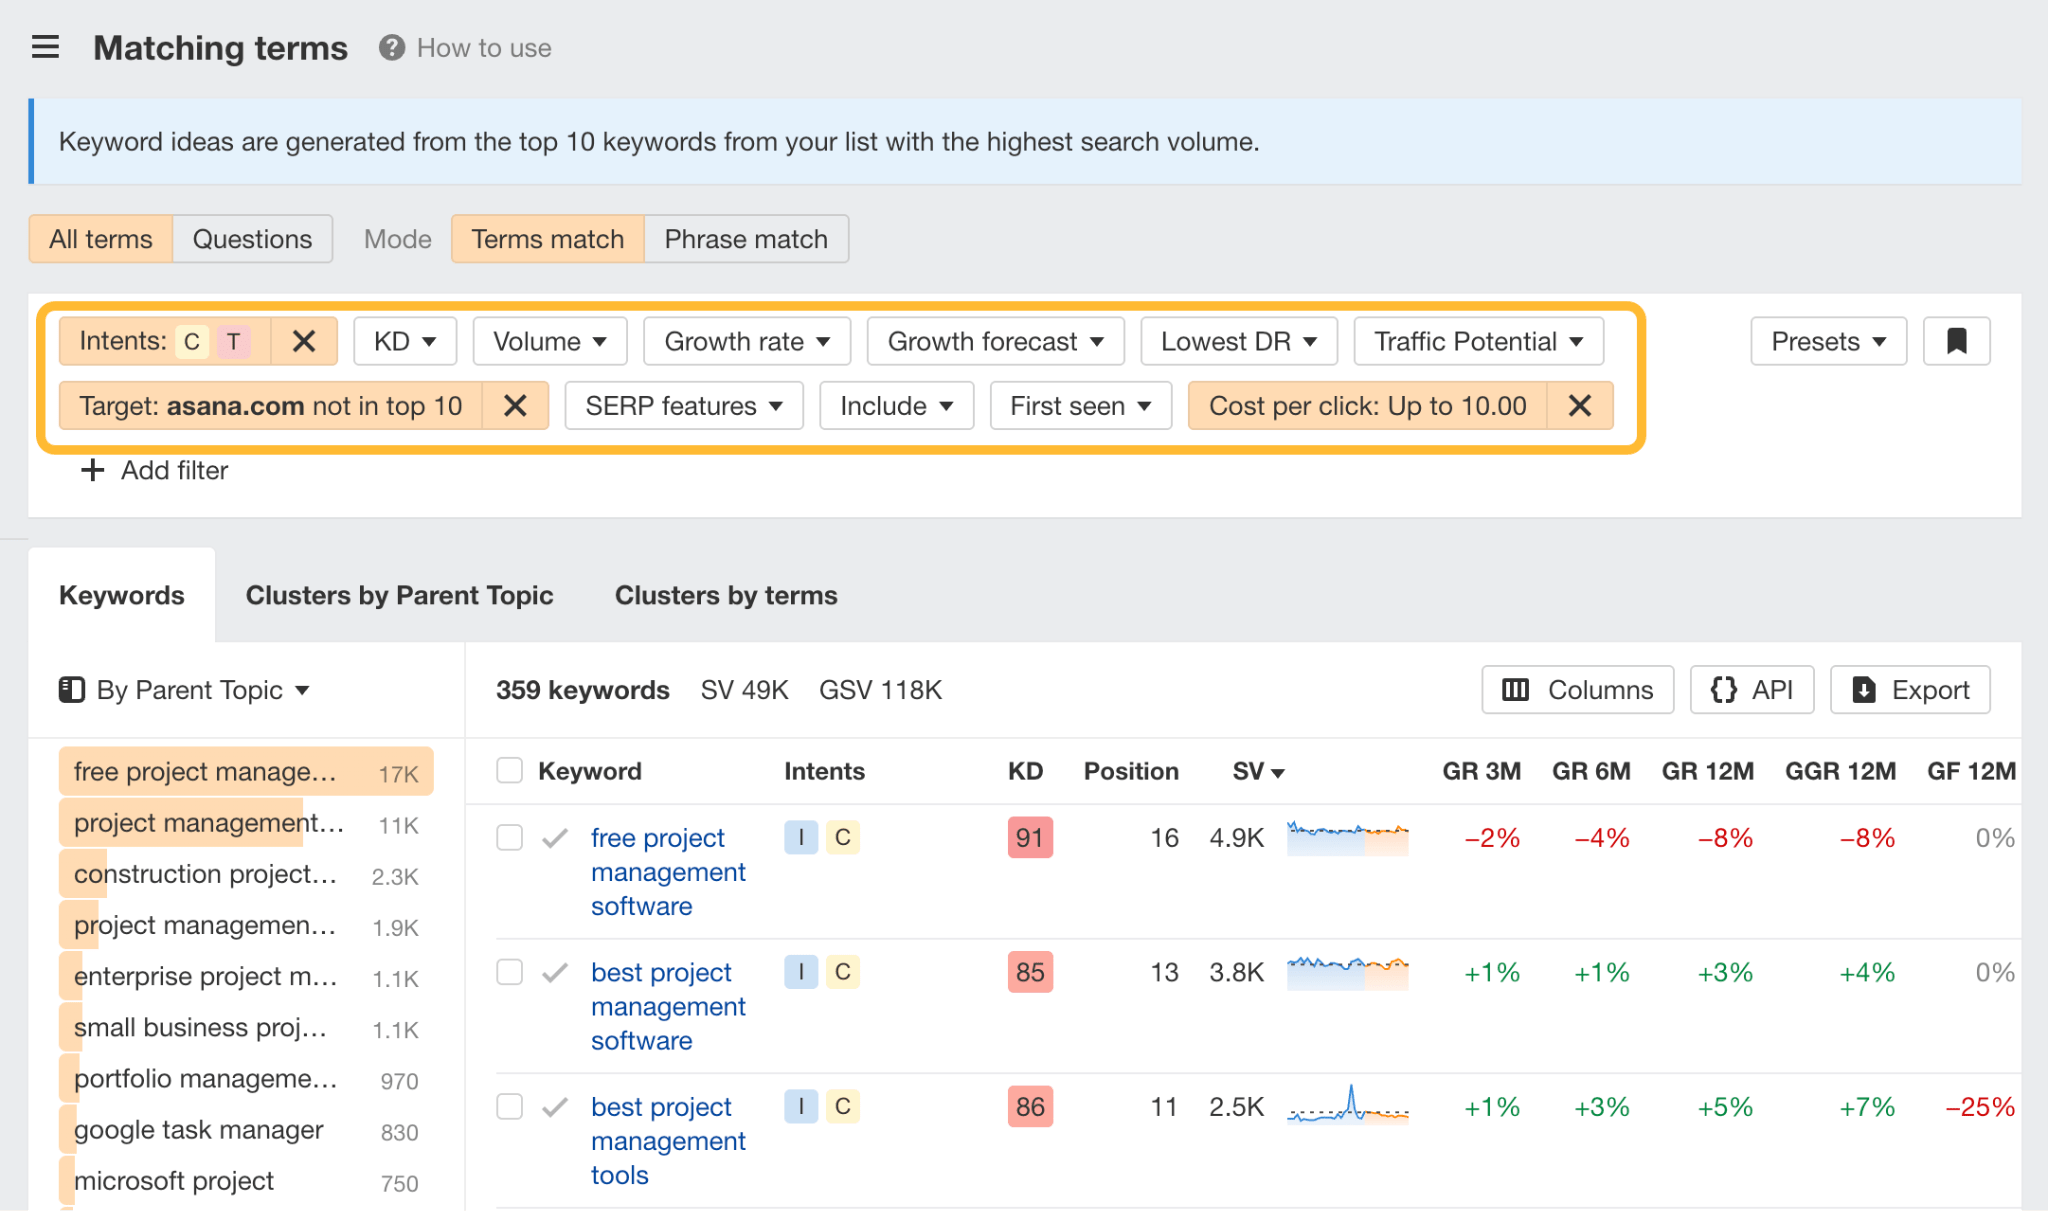Select the 'google task manager' parent topic
The height and width of the screenshot is (1211, 2048).
tap(197, 1130)
